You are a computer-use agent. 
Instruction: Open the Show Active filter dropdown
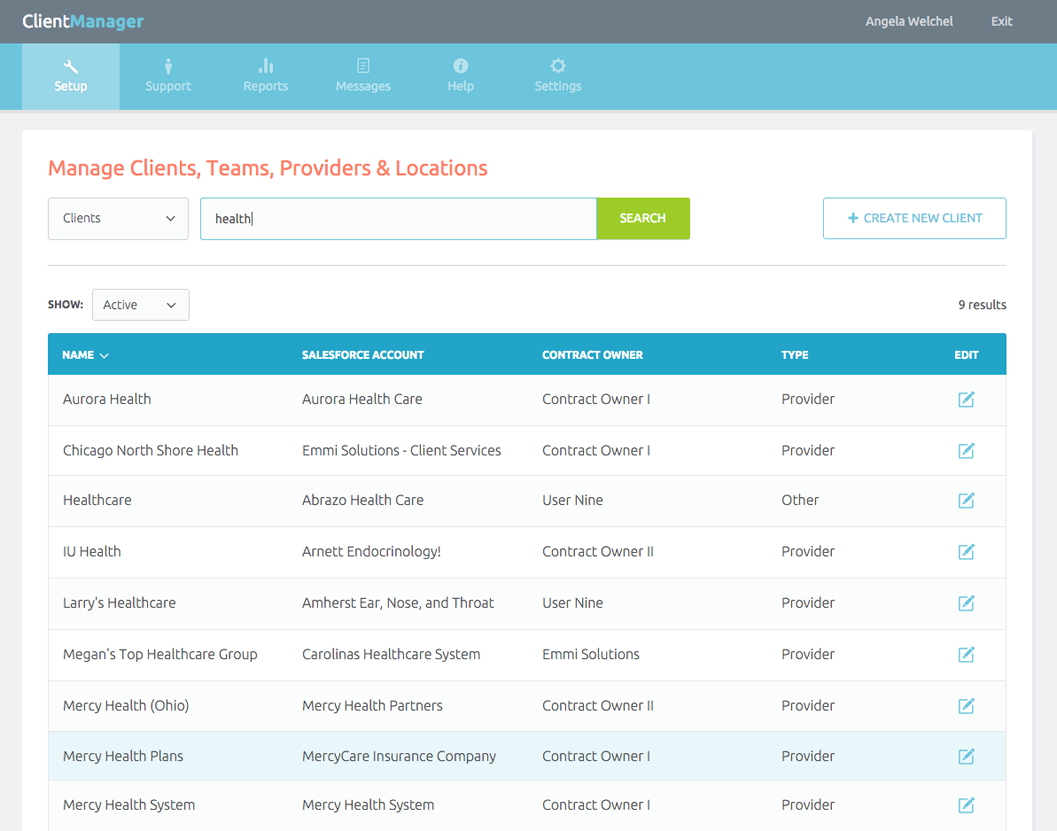(140, 305)
